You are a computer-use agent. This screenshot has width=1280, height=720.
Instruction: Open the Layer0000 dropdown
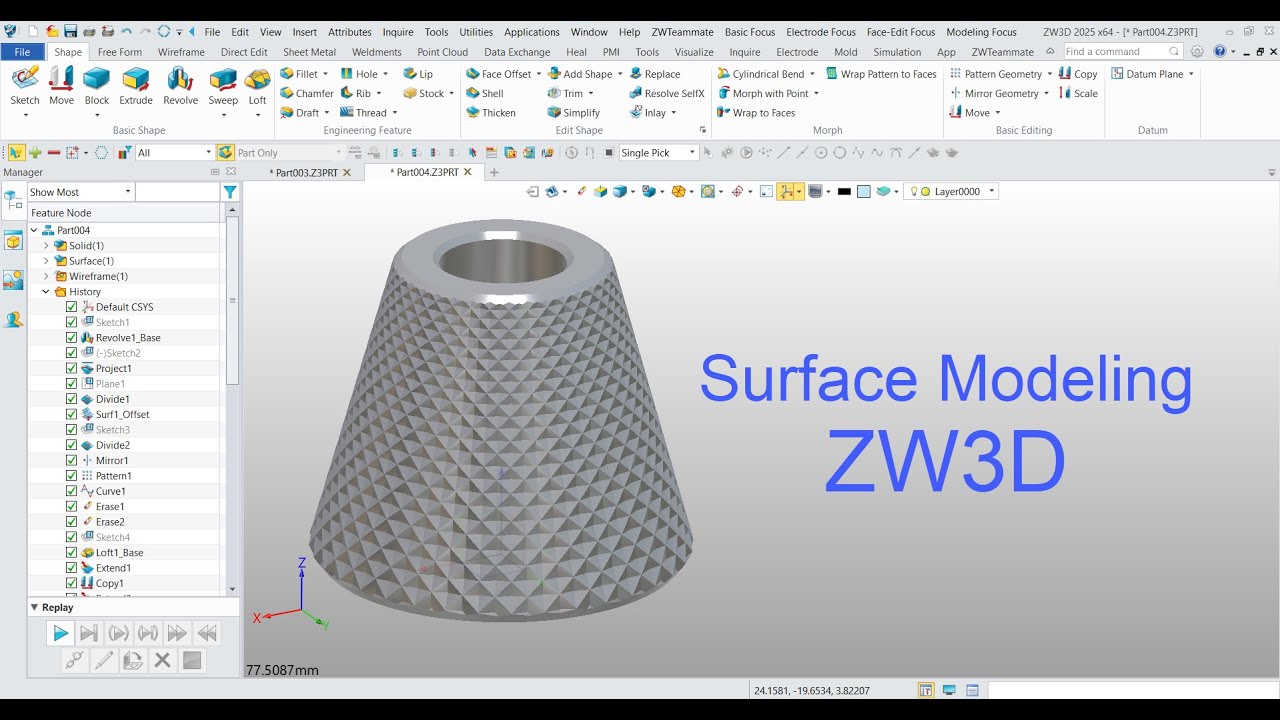point(951,191)
